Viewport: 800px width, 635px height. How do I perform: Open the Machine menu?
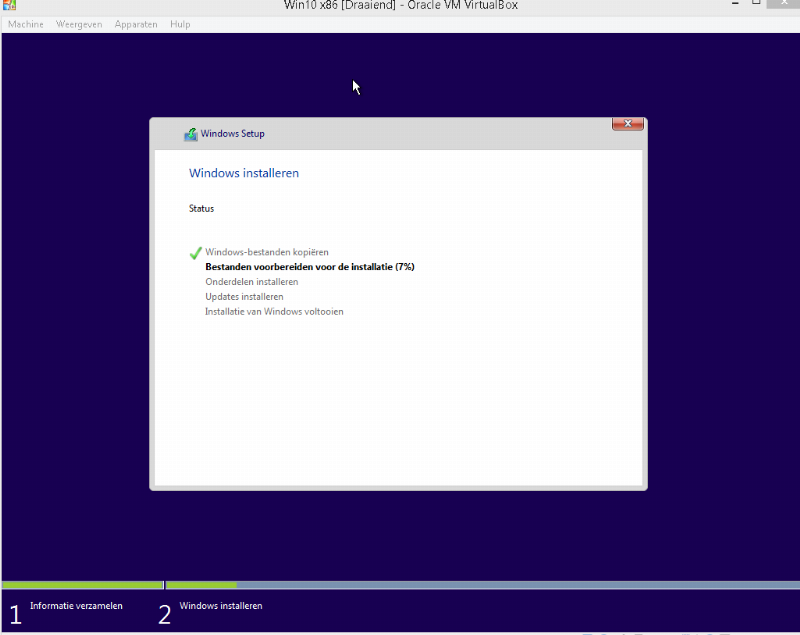[26, 24]
